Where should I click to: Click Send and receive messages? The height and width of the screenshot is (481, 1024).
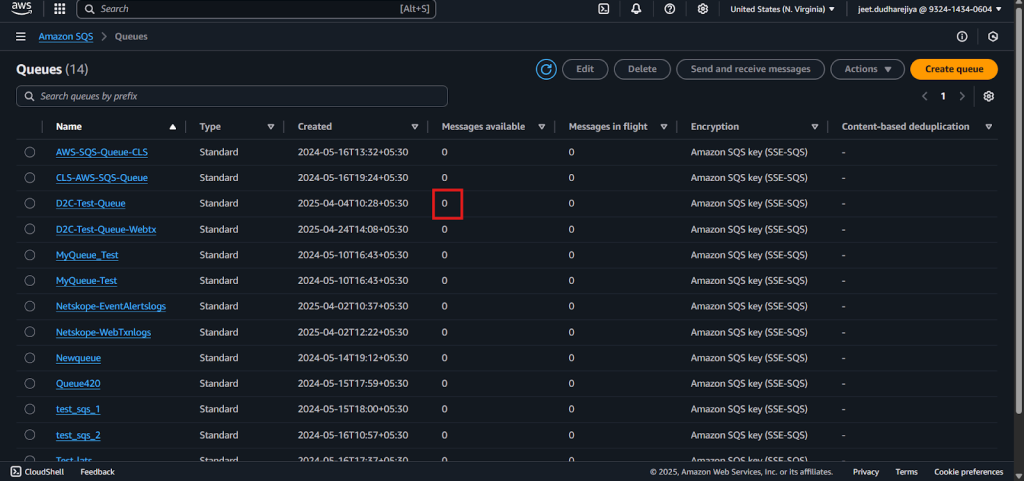(750, 69)
